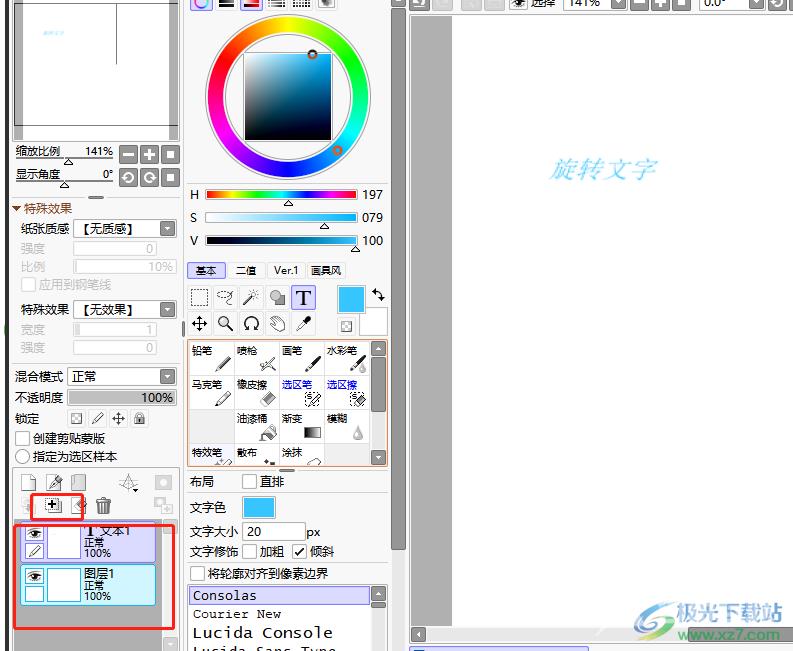The height and width of the screenshot is (651, 793).
Task: Click the zoom in plus button
Action: point(150,155)
